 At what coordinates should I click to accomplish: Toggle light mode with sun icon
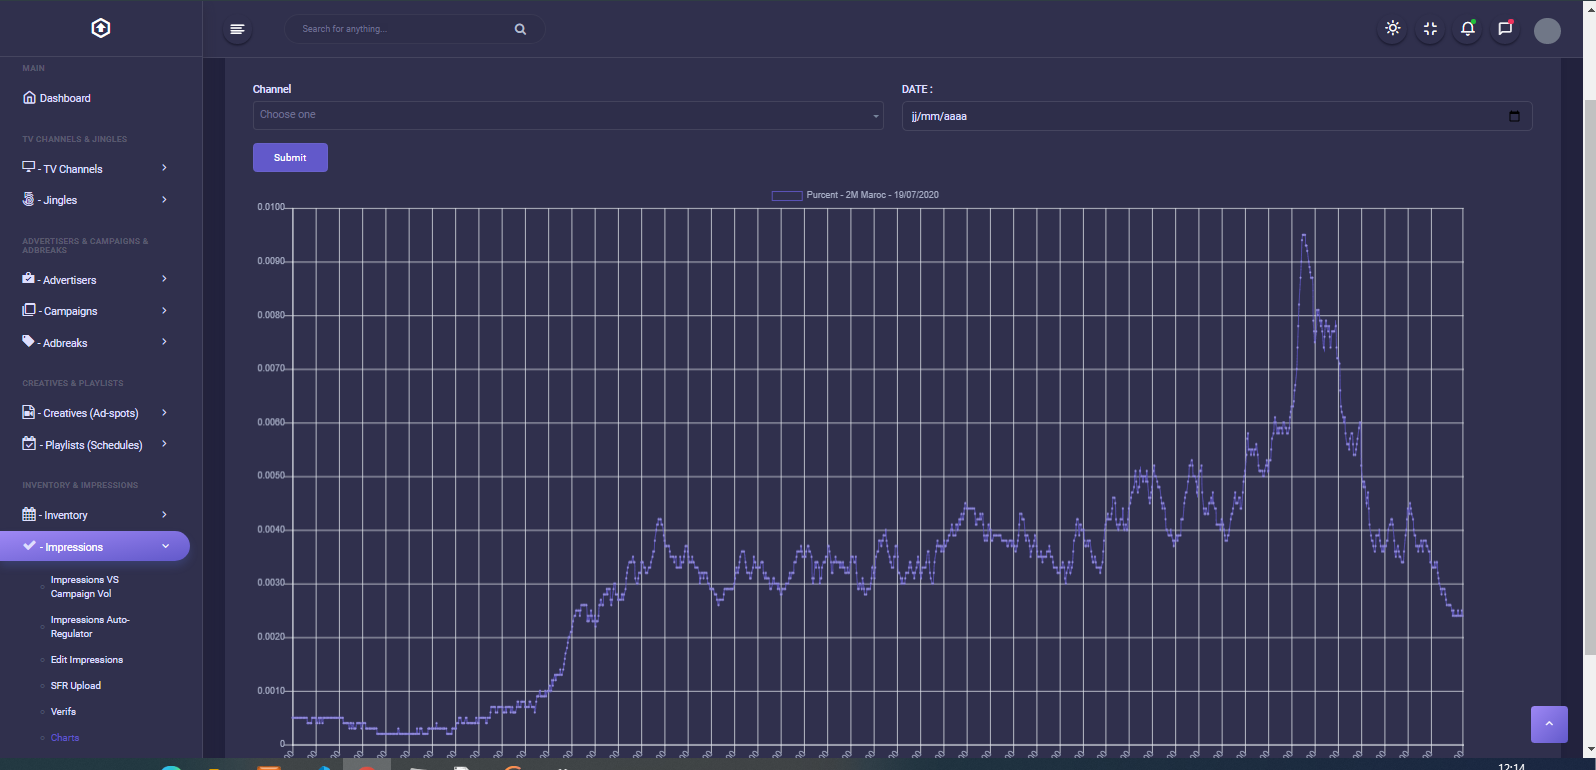pos(1392,29)
